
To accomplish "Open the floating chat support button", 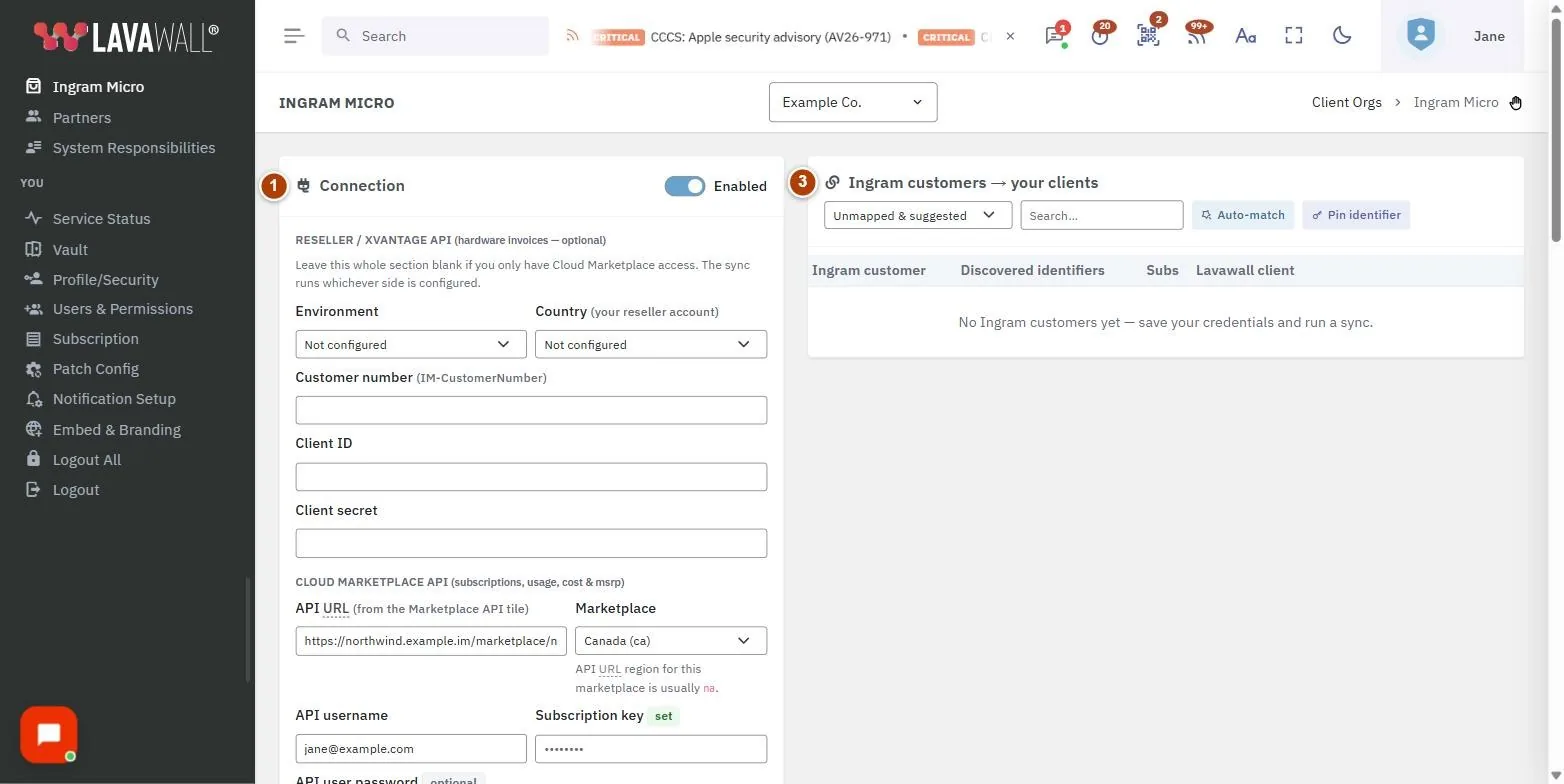I will click(48, 735).
